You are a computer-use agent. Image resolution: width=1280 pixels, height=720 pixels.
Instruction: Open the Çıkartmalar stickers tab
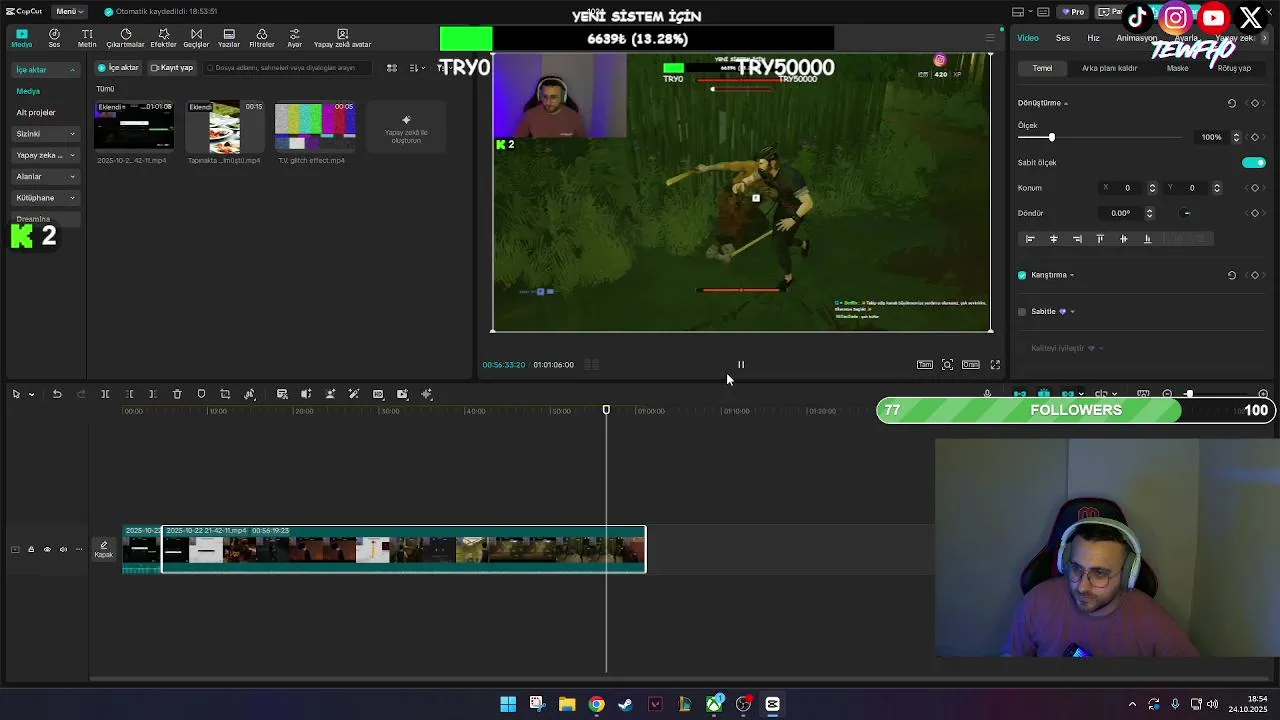click(126, 38)
